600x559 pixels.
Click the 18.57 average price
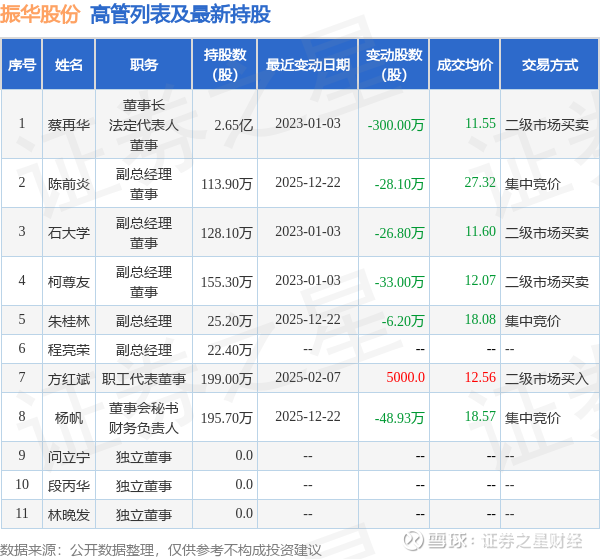[480, 416]
